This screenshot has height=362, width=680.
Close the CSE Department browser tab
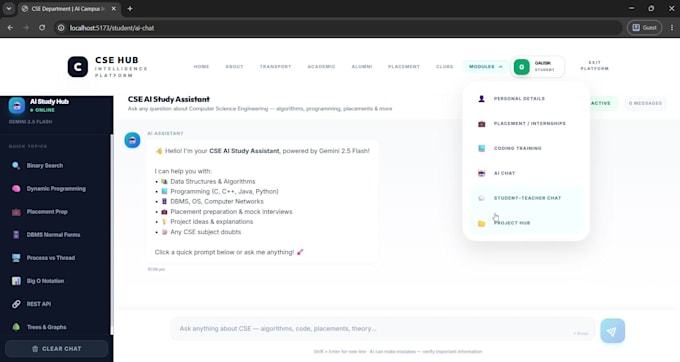click(x=114, y=9)
